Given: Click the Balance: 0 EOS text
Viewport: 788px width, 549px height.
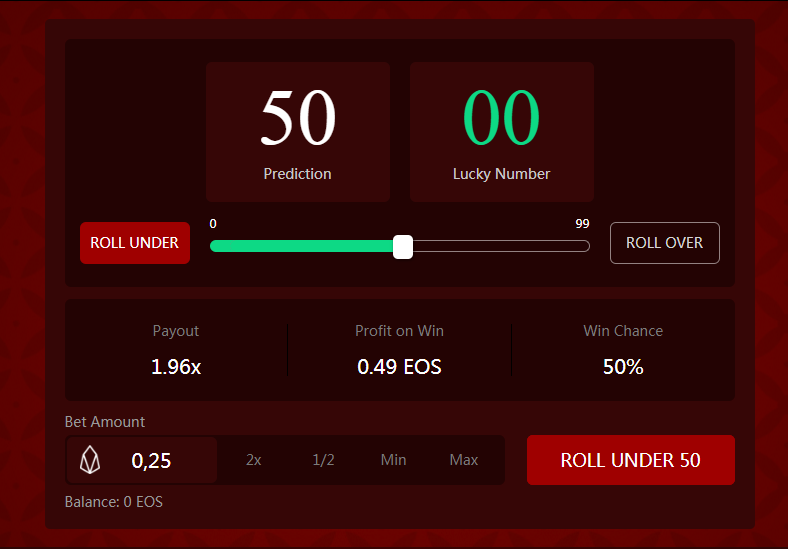Looking at the screenshot, I should [114, 502].
